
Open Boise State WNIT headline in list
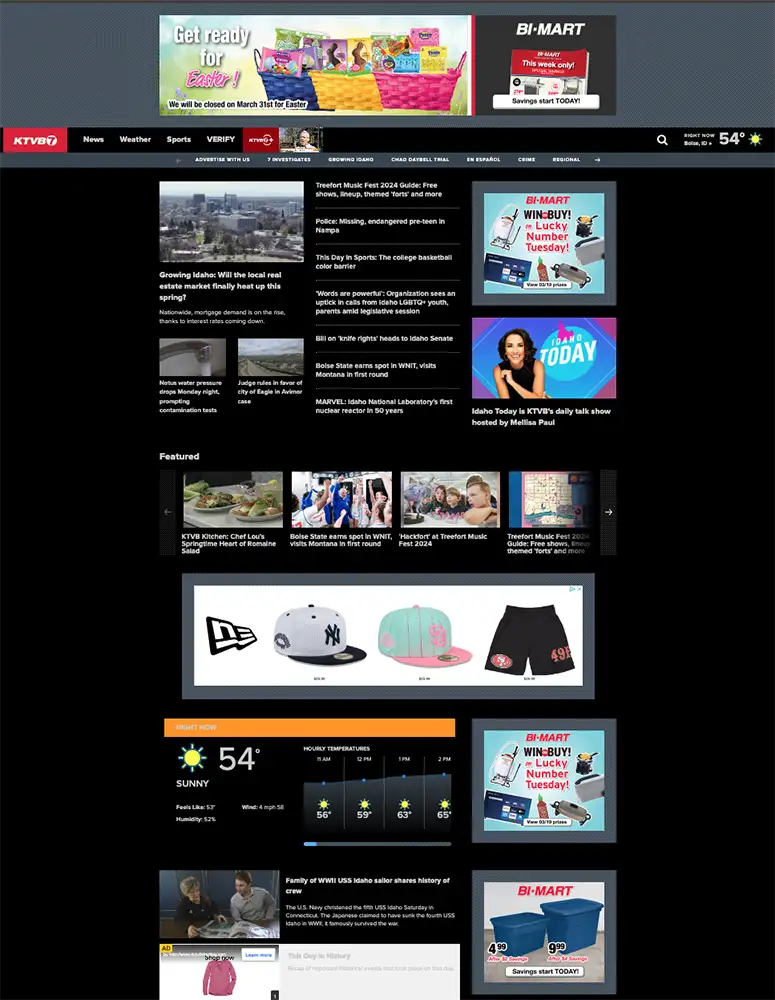click(376, 370)
